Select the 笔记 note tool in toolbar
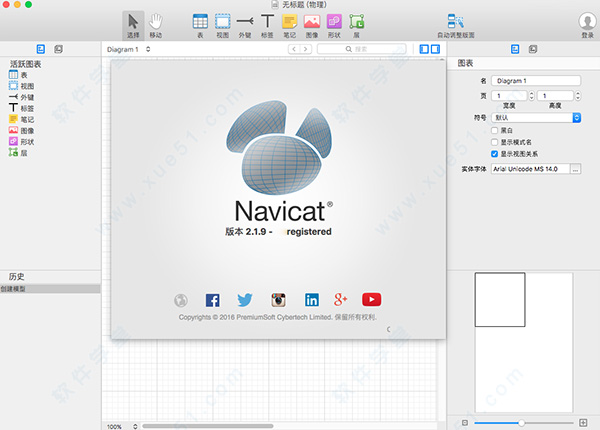Screen dimensions: 600x430 [290, 25]
